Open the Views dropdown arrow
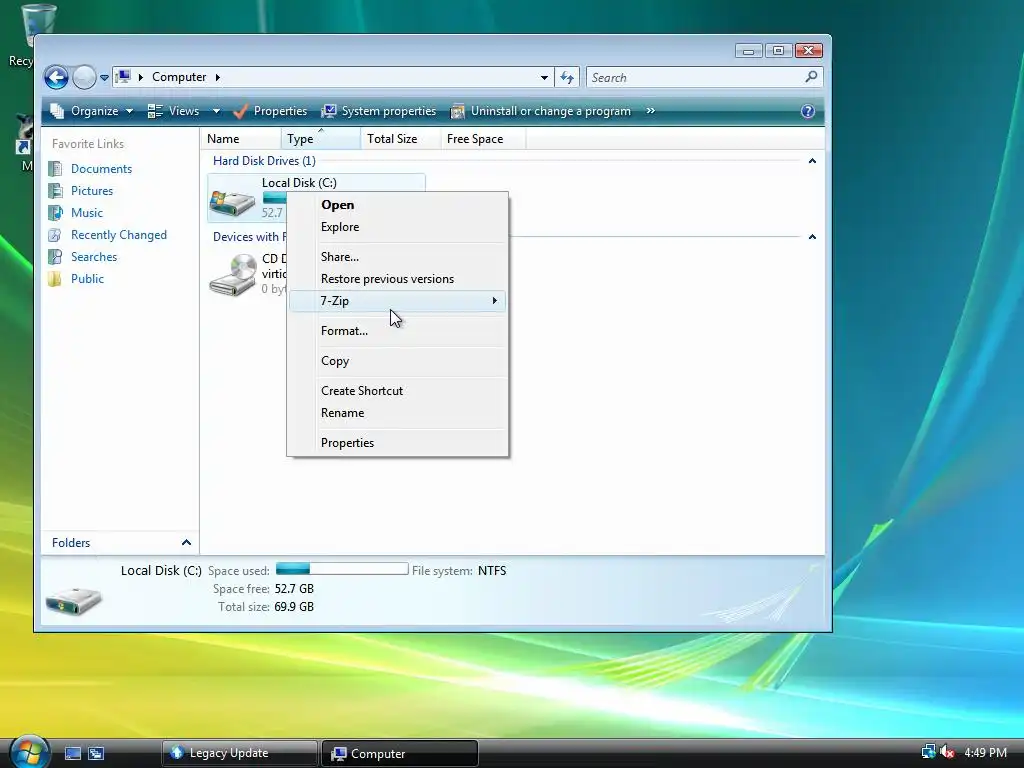 (216, 111)
